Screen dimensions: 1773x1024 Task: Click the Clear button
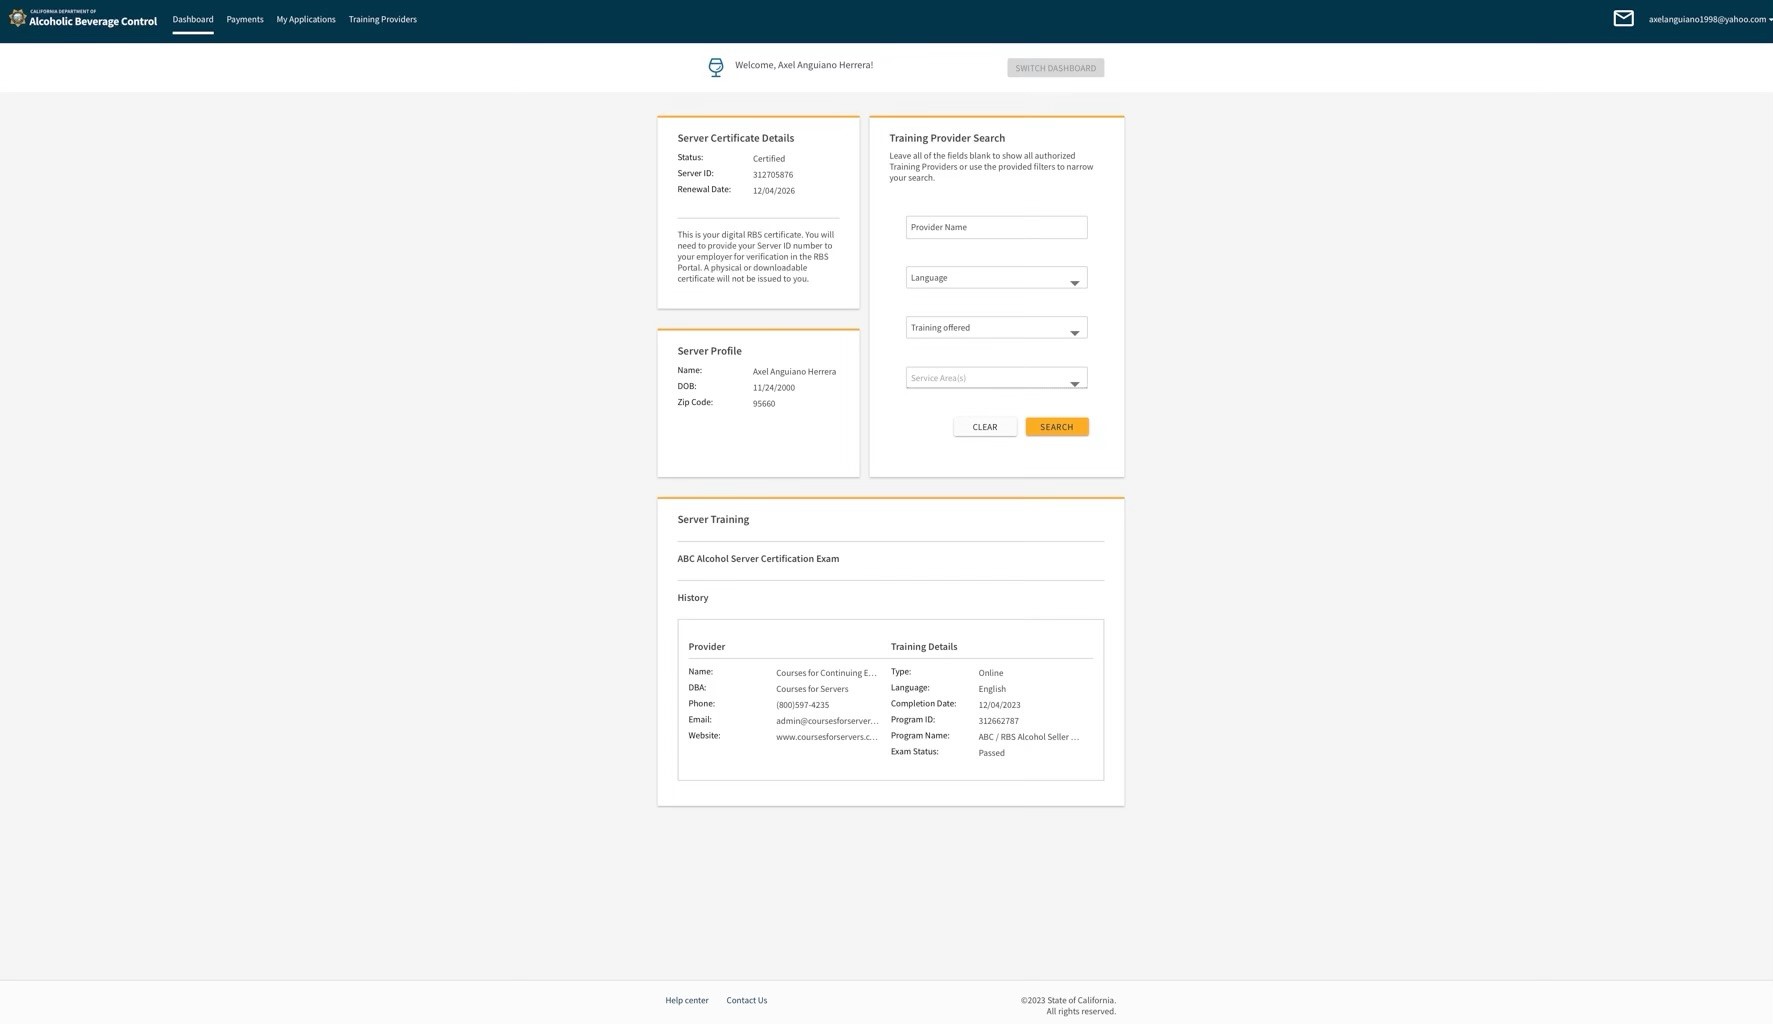(984, 427)
